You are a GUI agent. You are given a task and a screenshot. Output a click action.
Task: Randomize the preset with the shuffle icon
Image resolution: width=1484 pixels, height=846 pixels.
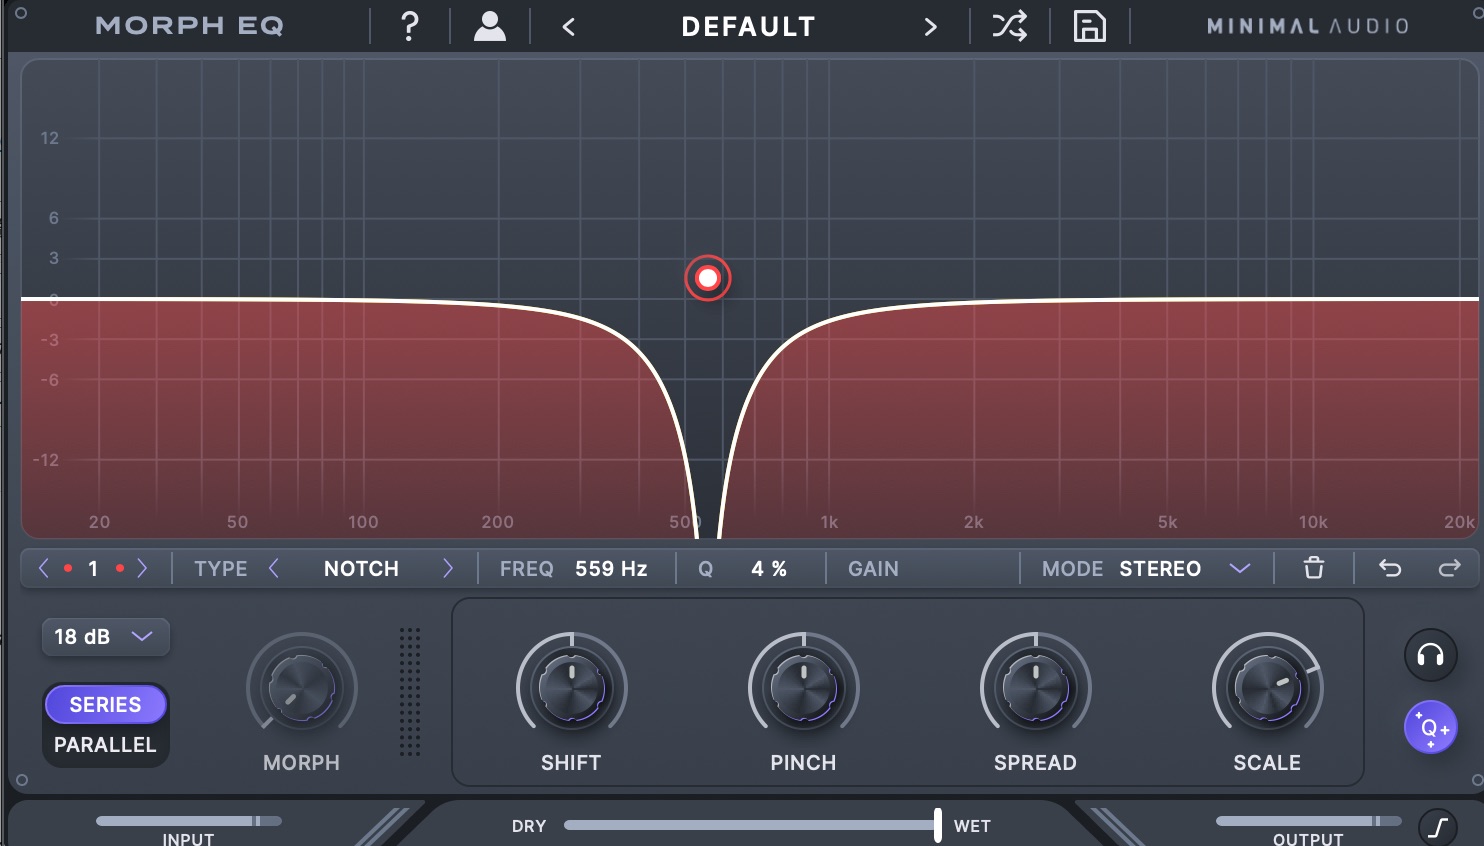1009,26
